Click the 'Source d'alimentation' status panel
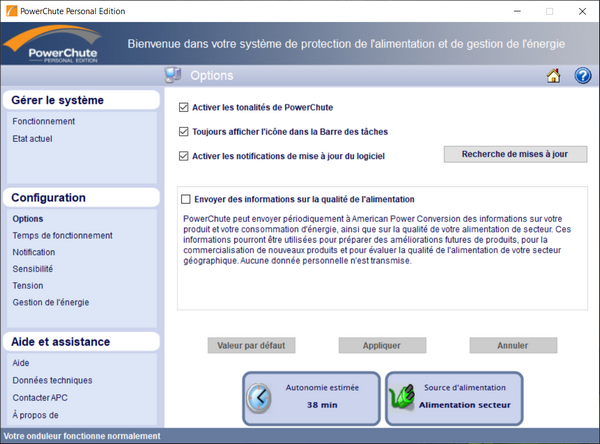 point(454,398)
